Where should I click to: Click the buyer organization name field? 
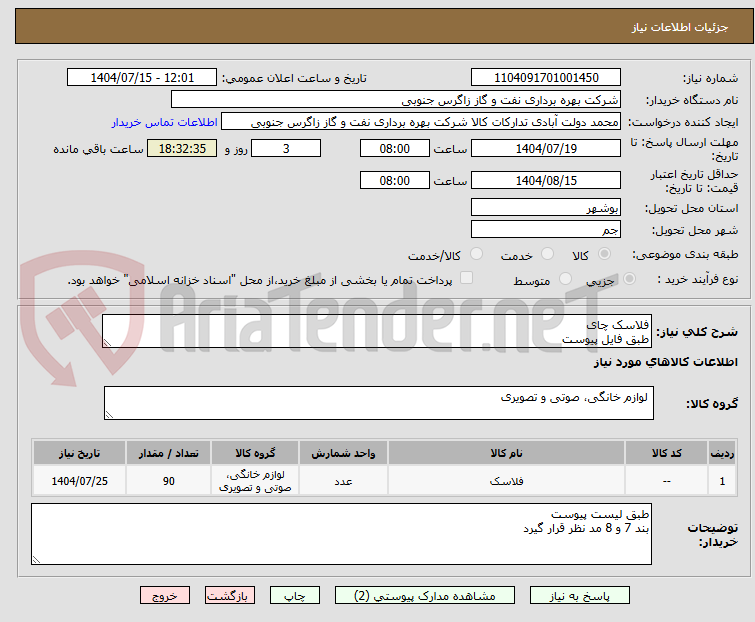tap(396, 100)
